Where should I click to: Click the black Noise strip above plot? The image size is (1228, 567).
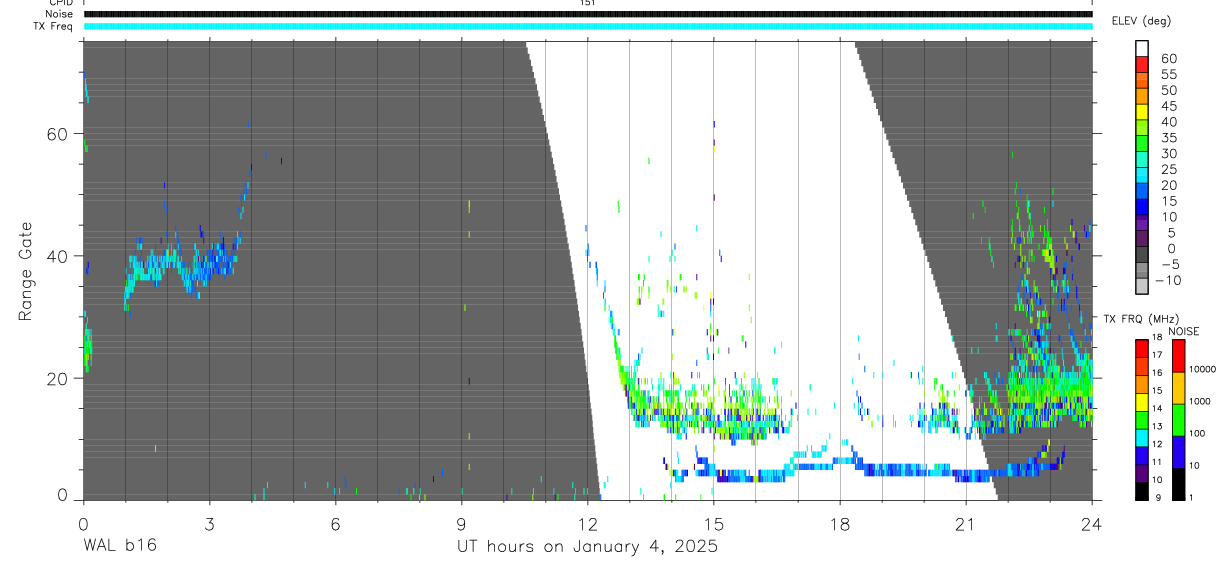tap(588, 14)
